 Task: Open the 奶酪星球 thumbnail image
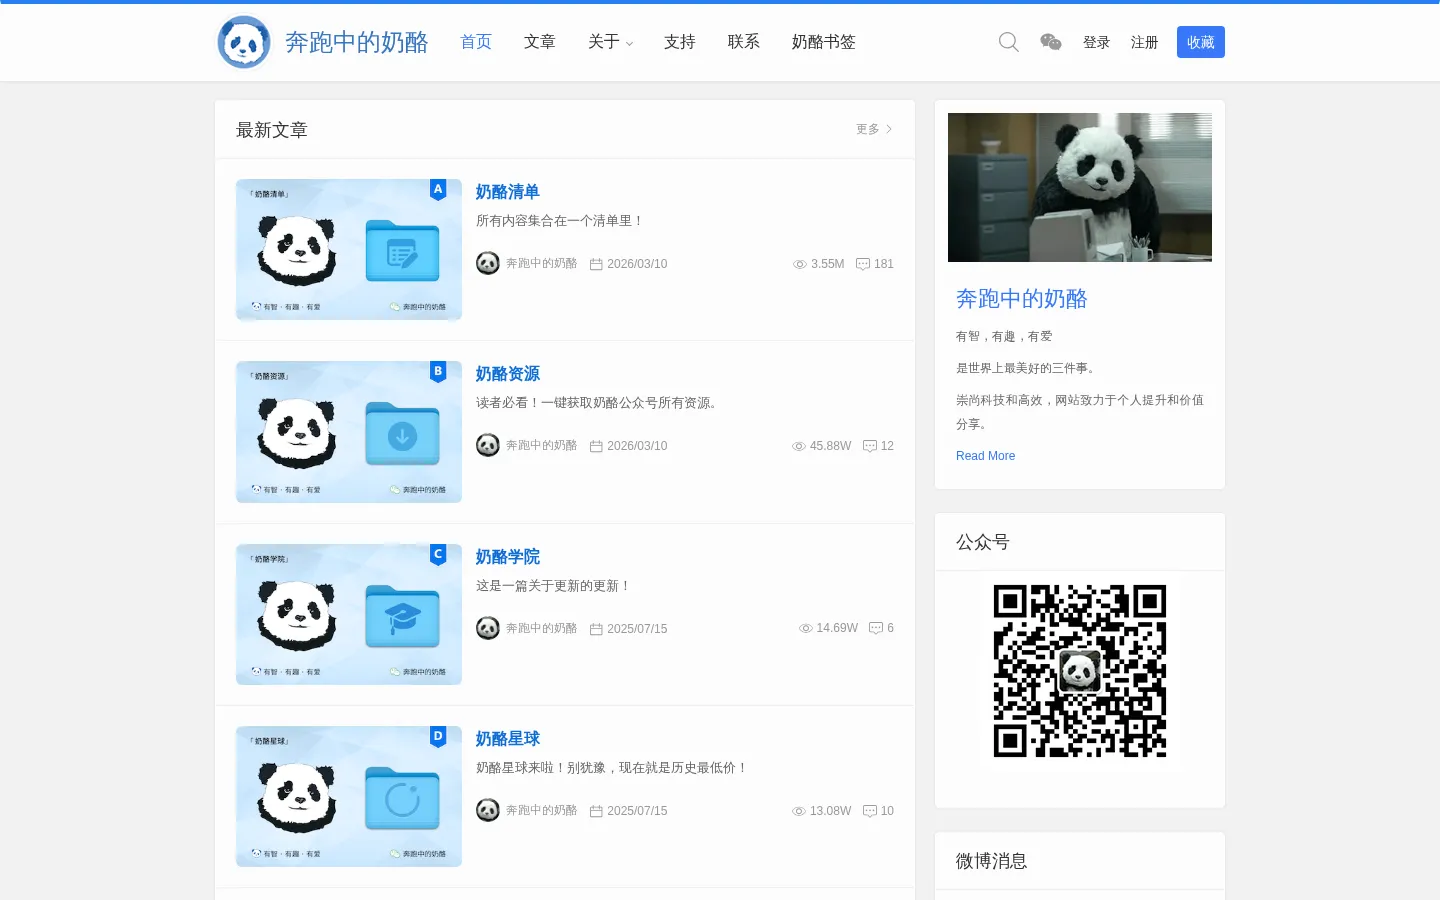(349, 797)
